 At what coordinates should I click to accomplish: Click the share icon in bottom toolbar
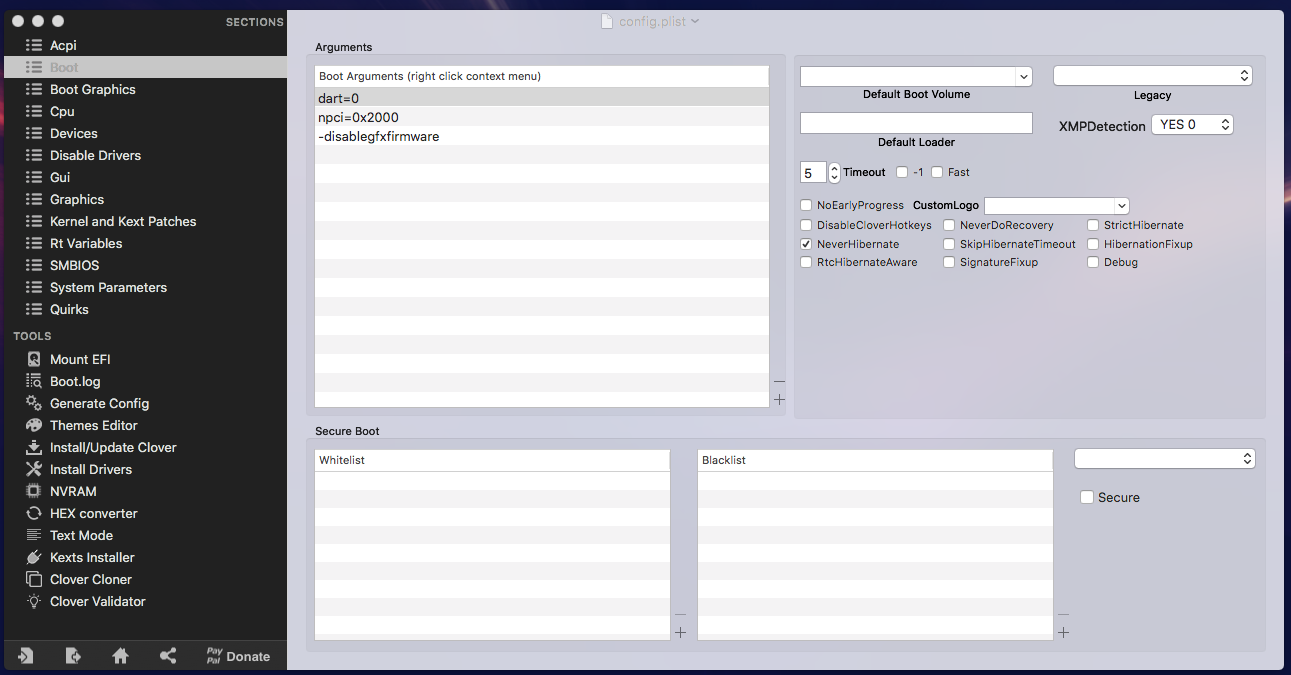[168, 656]
